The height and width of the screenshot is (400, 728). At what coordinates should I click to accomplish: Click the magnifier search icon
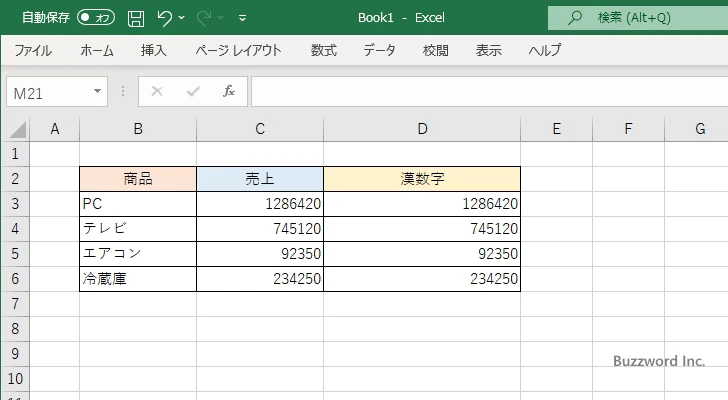point(575,18)
